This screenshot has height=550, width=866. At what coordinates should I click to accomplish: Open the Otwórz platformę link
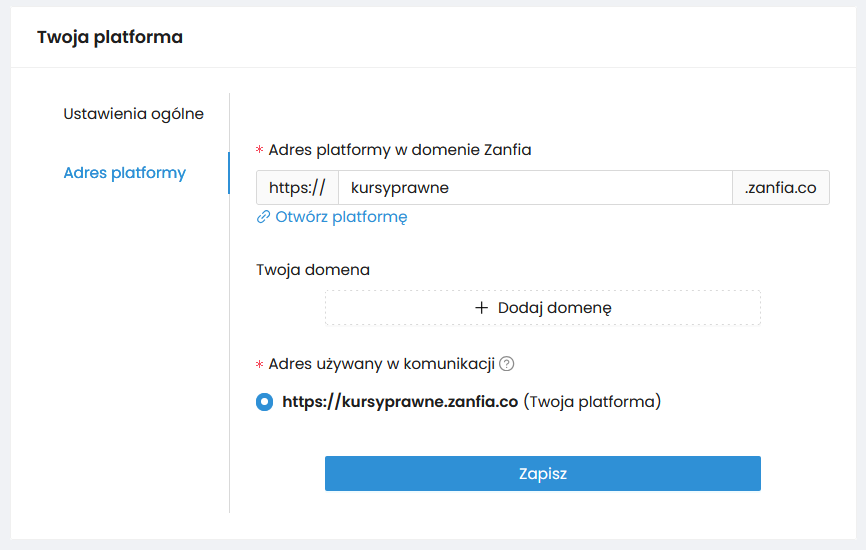[x=341, y=217]
